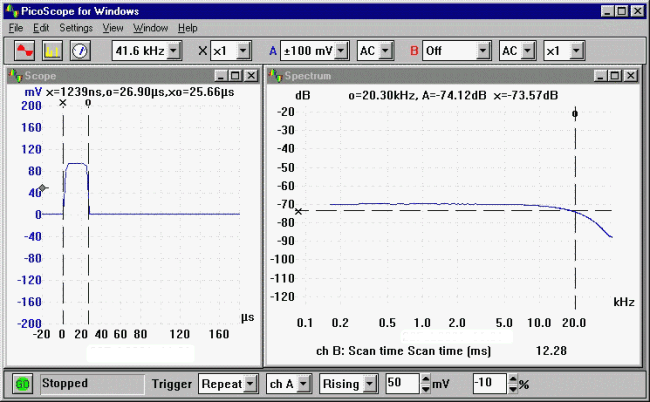This screenshot has width=650, height=402.
Task: Click the Scope window's title bar icon
Action: [x=13, y=75]
